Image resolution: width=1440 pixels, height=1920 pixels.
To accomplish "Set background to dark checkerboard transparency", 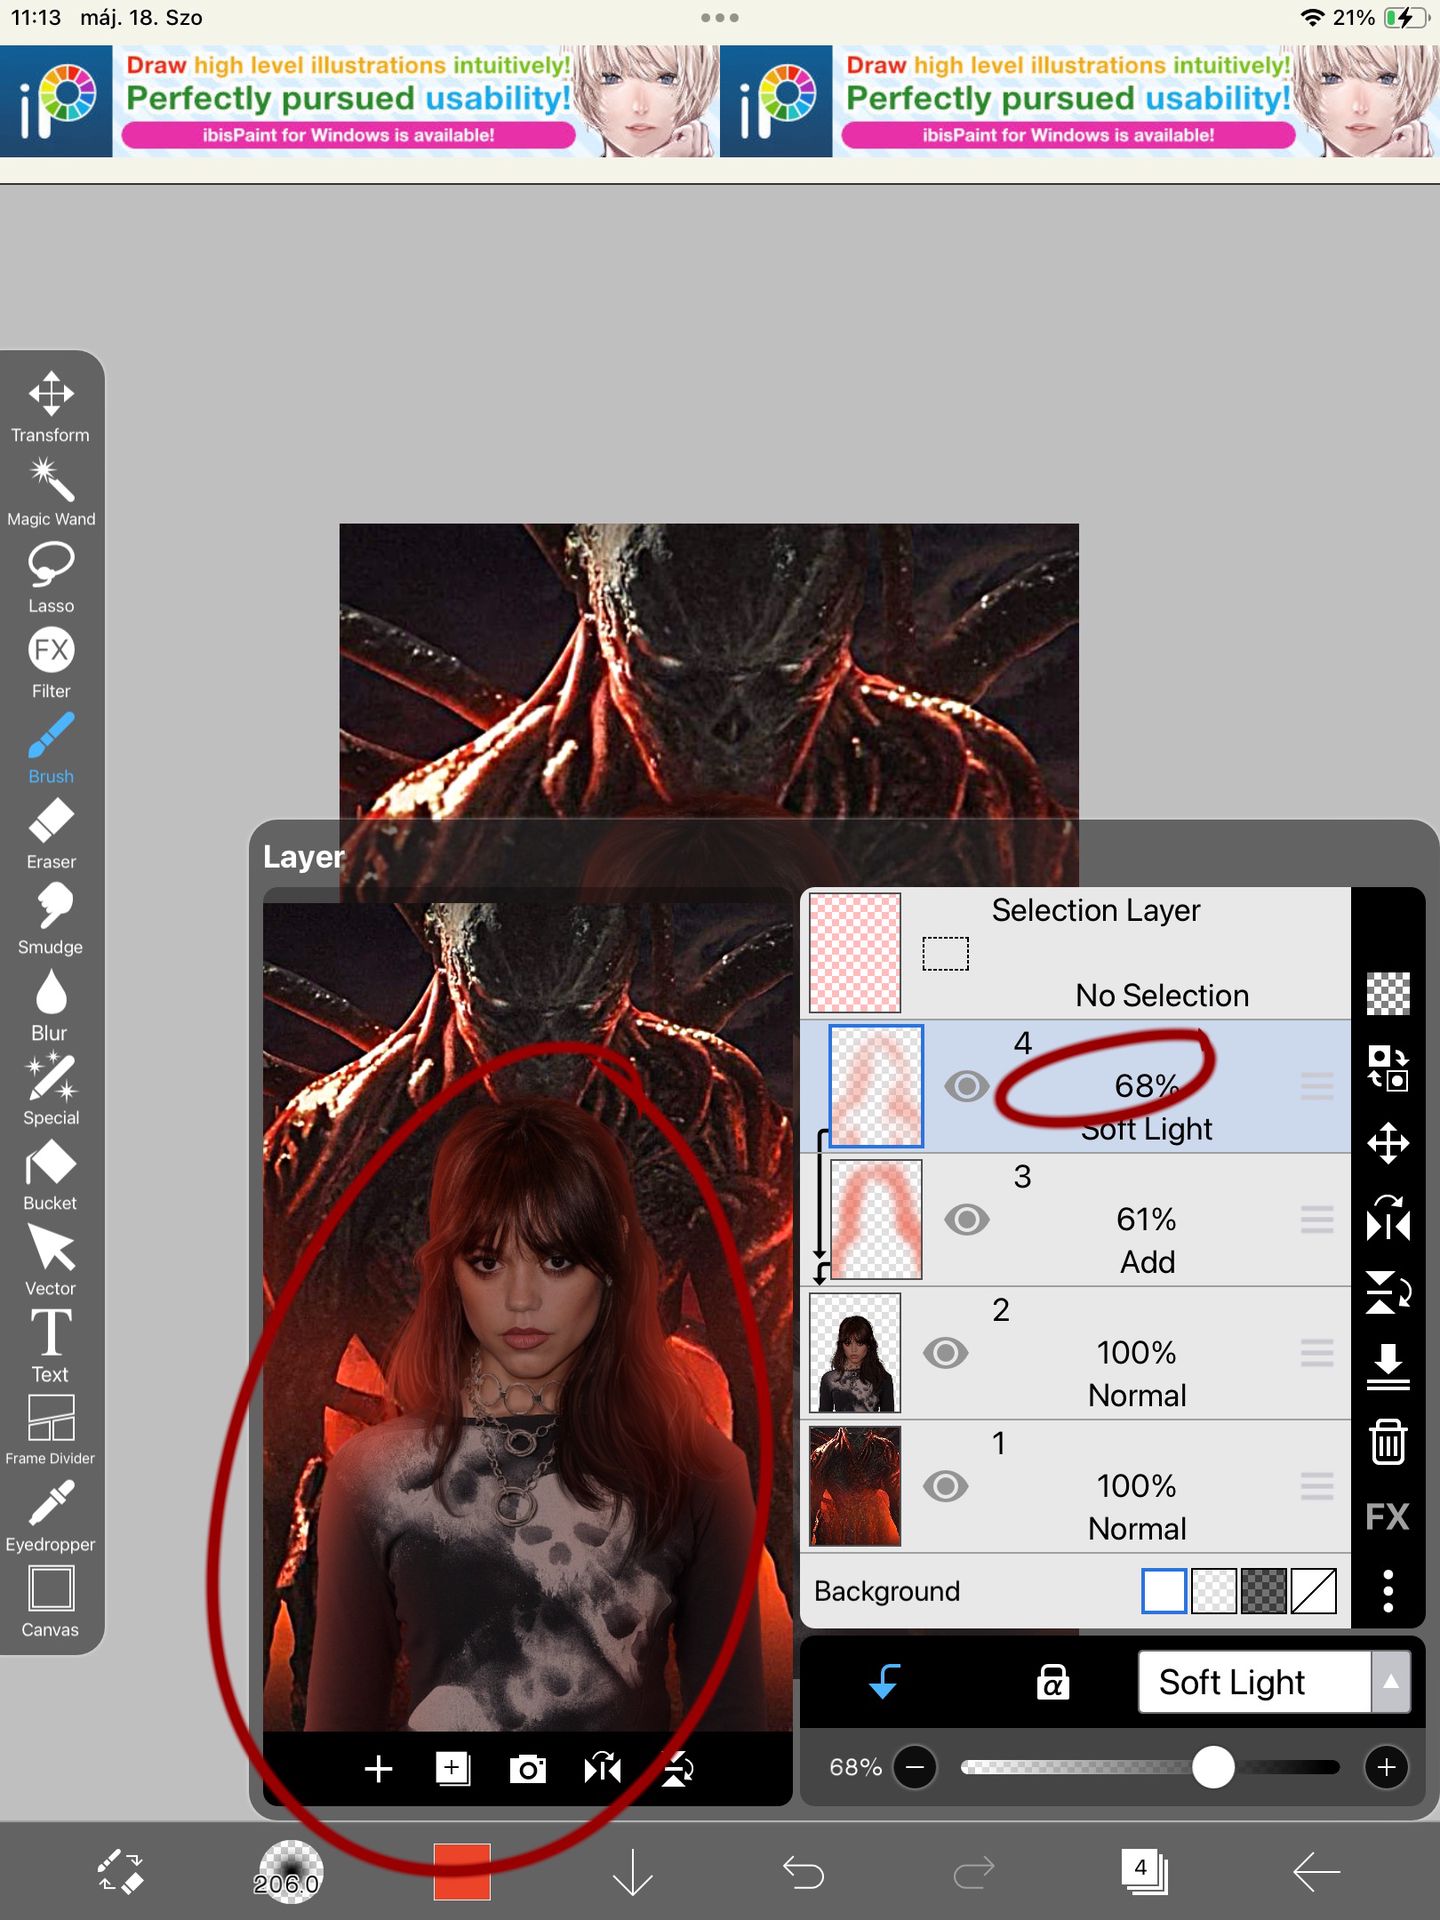I will [x=1264, y=1591].
